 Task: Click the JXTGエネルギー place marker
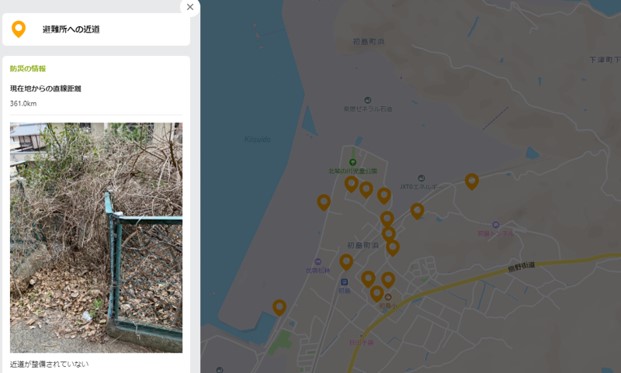[x=421, y=179]
